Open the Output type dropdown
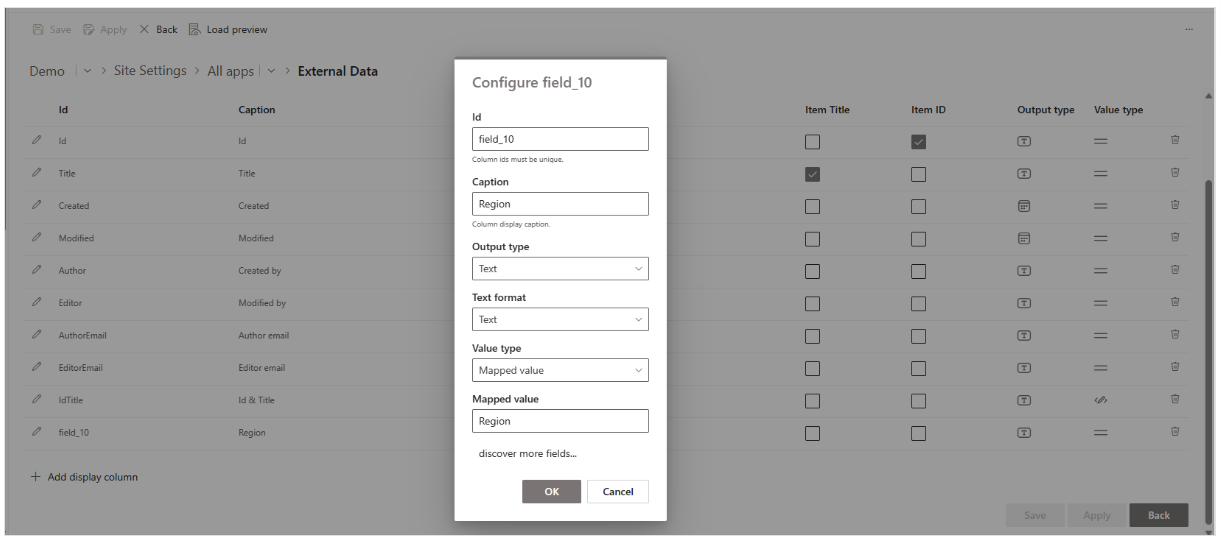Image resolution: width=1222 pixels, height=545 pixels. click(x=560, y=269)
